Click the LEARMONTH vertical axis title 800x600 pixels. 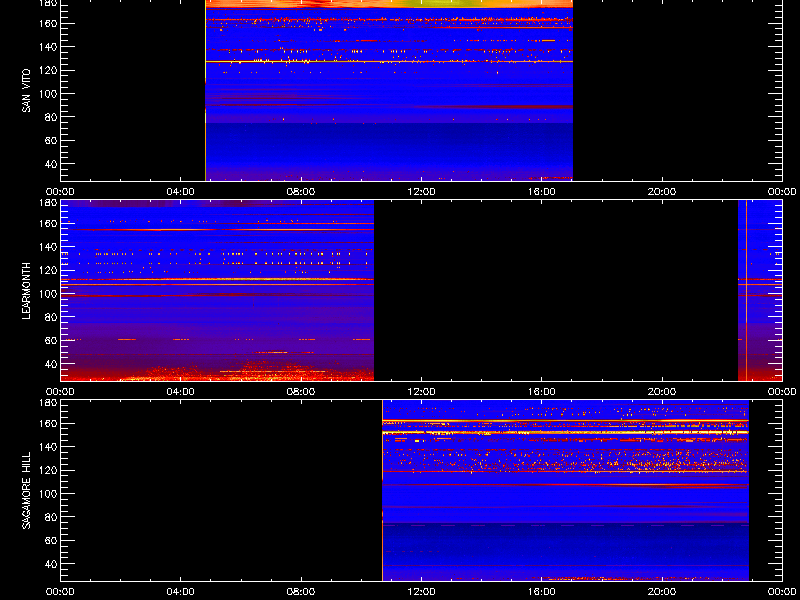[x=26, y=291]
